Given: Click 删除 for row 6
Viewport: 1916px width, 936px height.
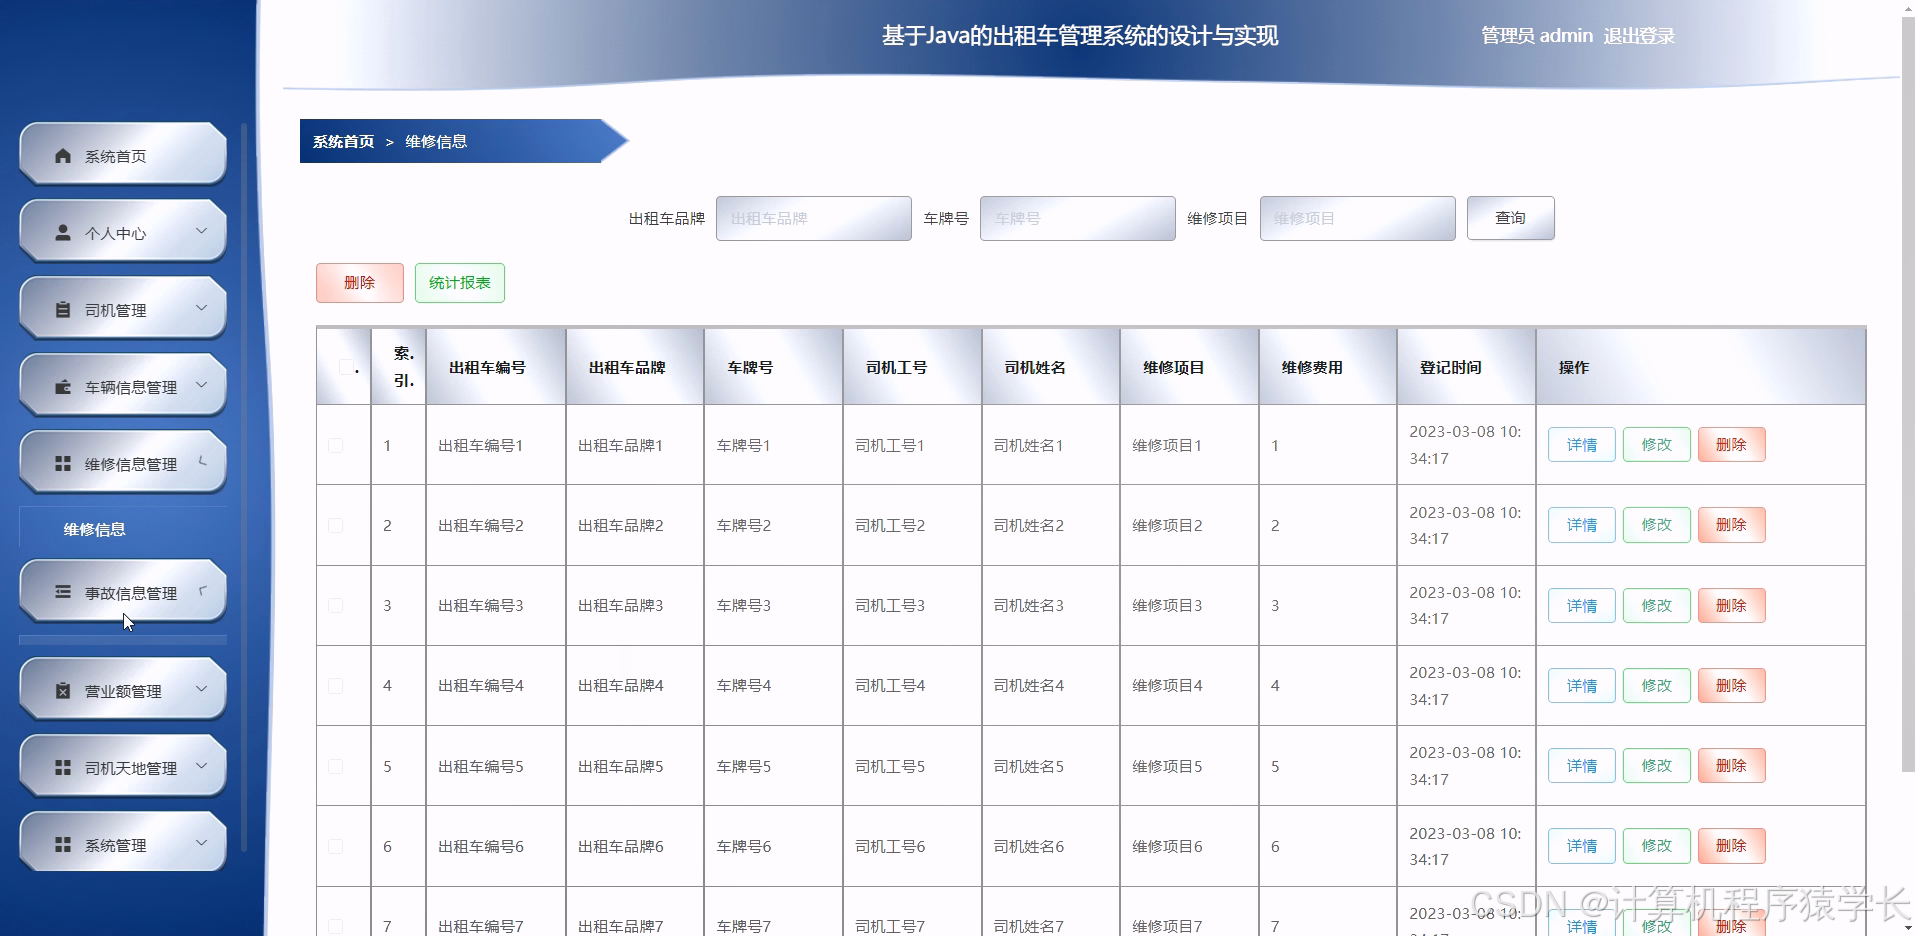Looking at the screenshot, I should [x=1732, y=846].
